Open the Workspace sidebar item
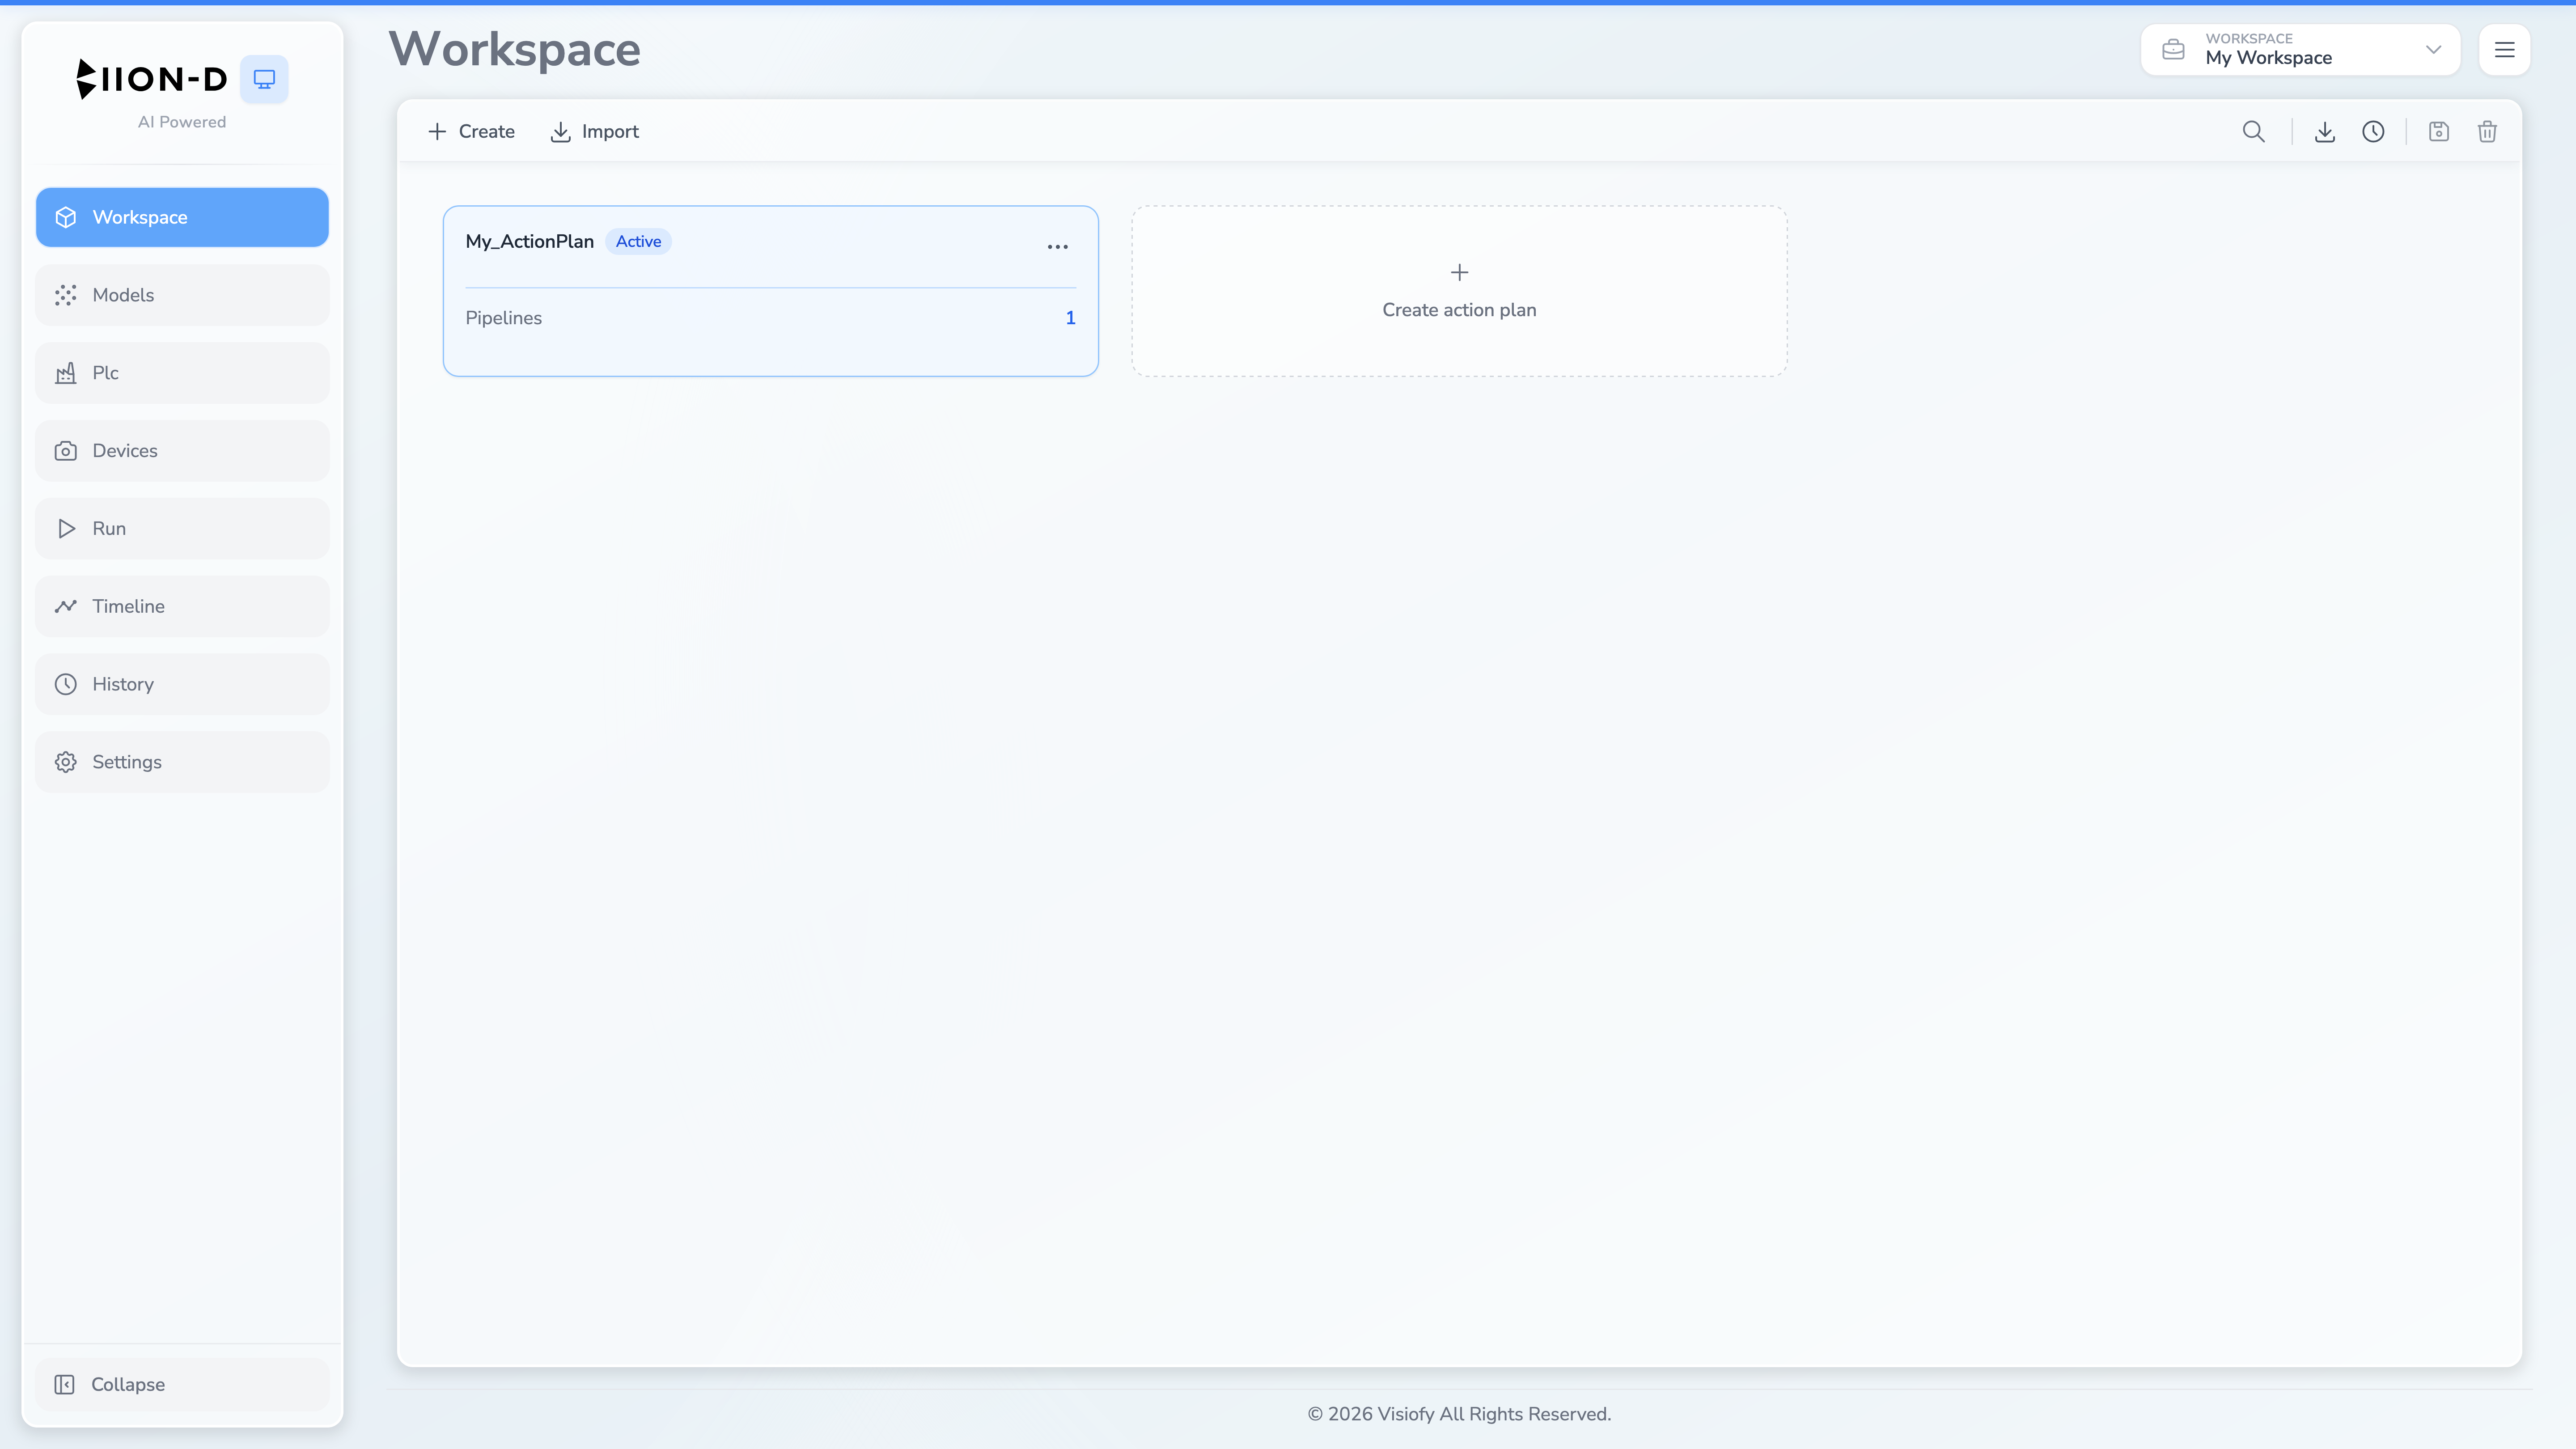Image resolution: width=2576 pixels, height=1449 pixels. (x=182, y=217)
